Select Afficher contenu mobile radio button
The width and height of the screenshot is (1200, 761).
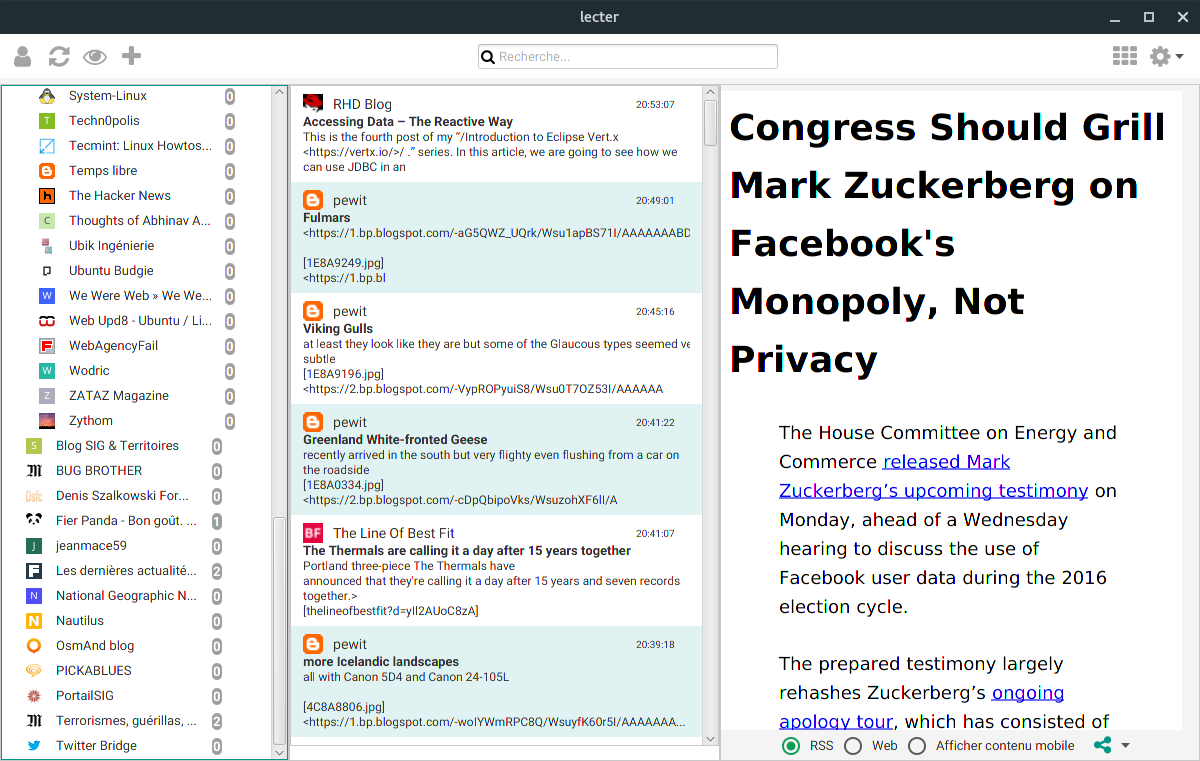(917, 746)
